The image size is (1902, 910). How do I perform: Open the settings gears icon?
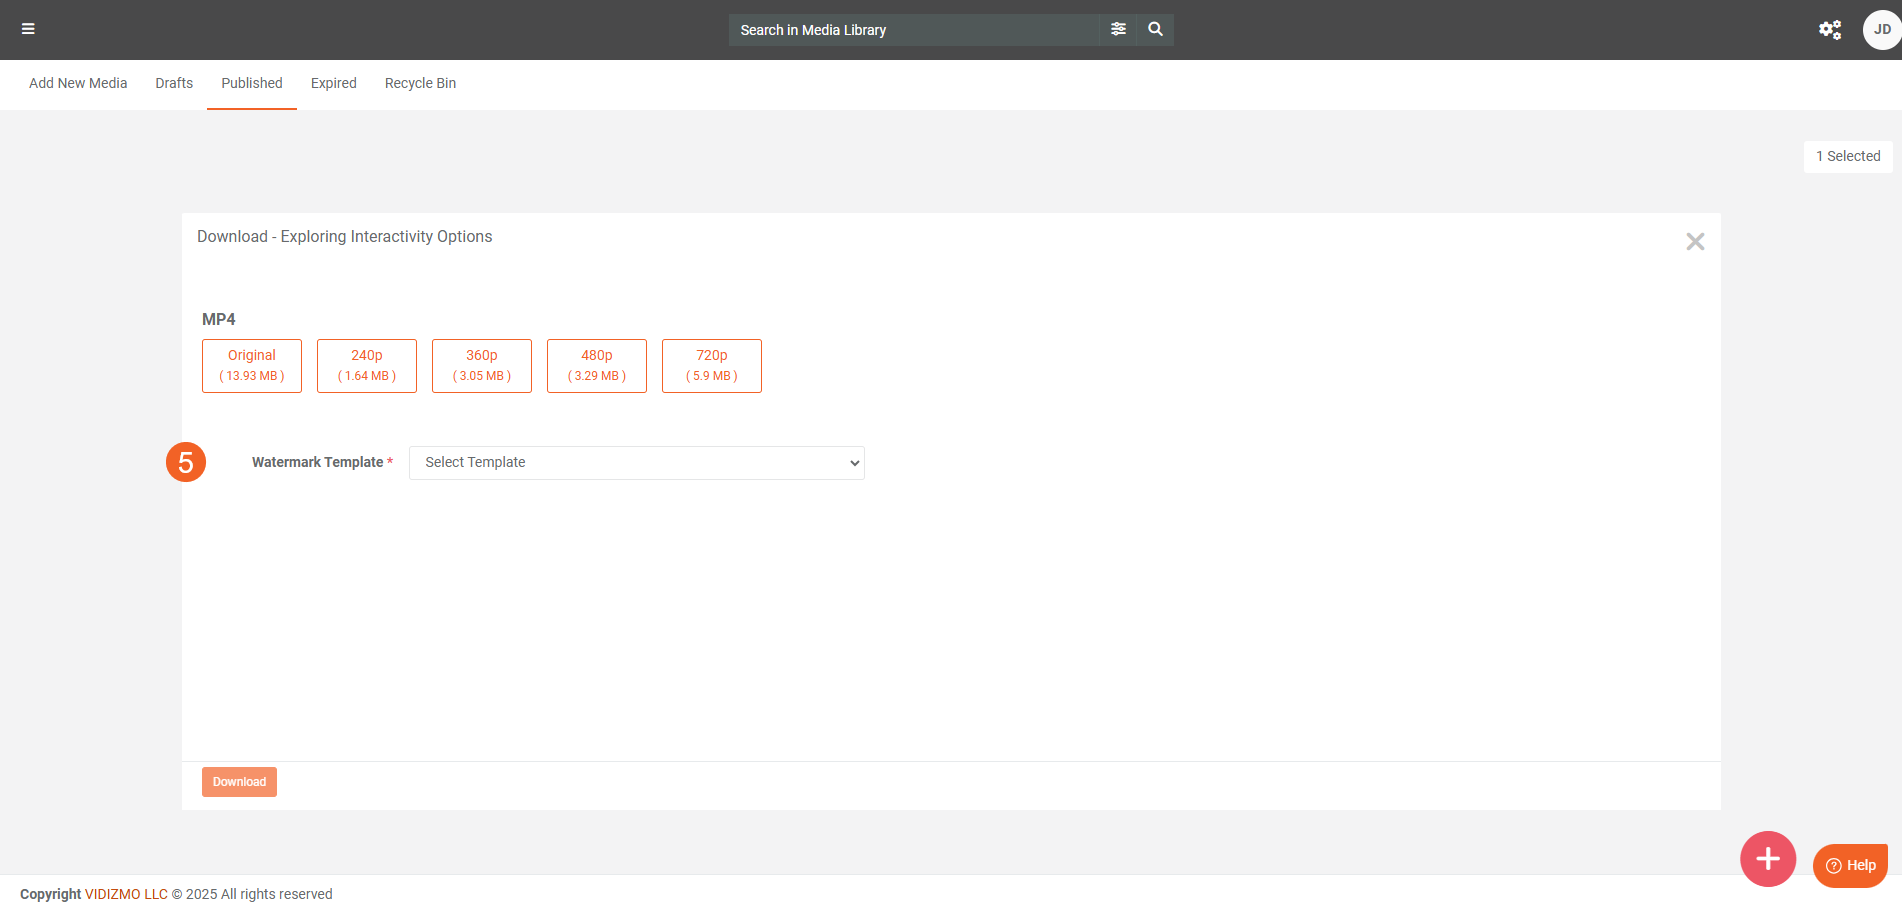pyautogui.click(x=1829, y=30)
